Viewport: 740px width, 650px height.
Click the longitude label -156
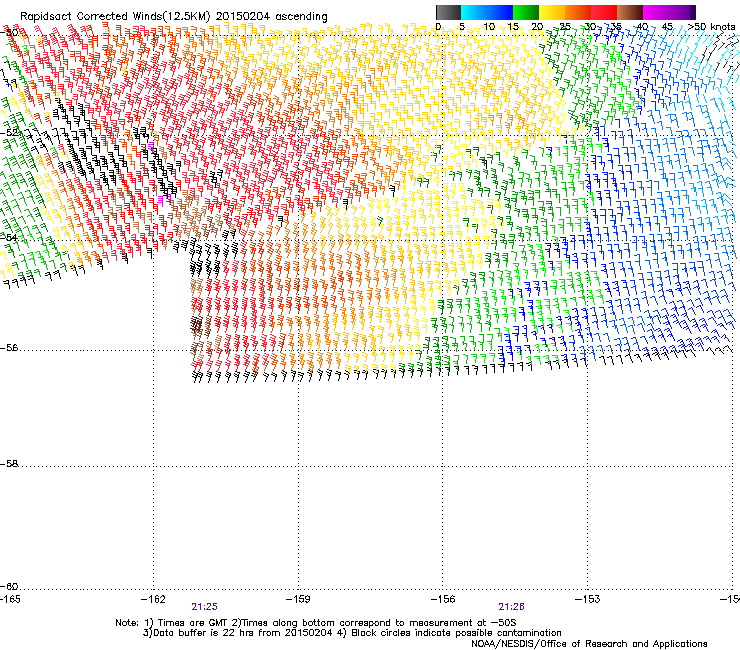tap(443, 599)
